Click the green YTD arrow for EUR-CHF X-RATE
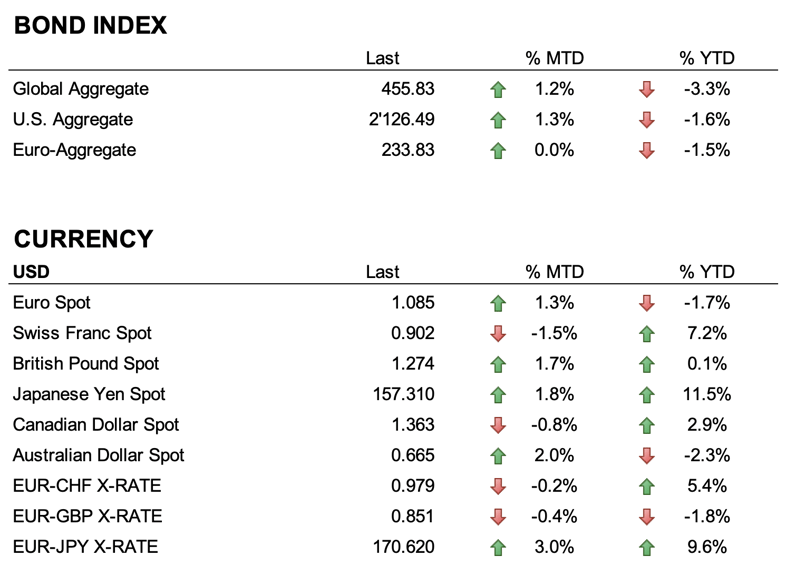795x576 pixels. coord(646,487)
